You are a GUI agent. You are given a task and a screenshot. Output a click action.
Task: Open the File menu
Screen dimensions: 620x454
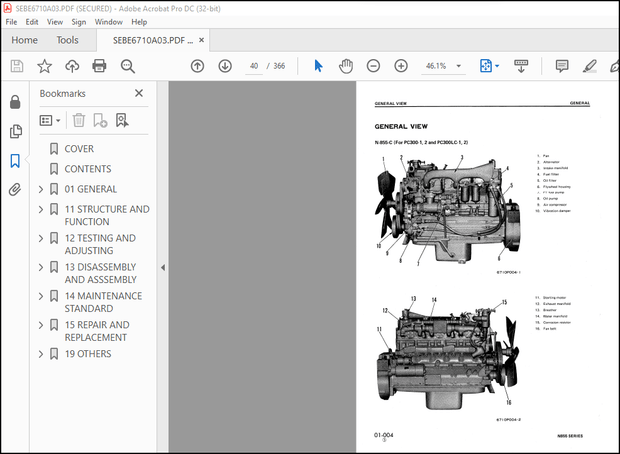click(11, 22)
